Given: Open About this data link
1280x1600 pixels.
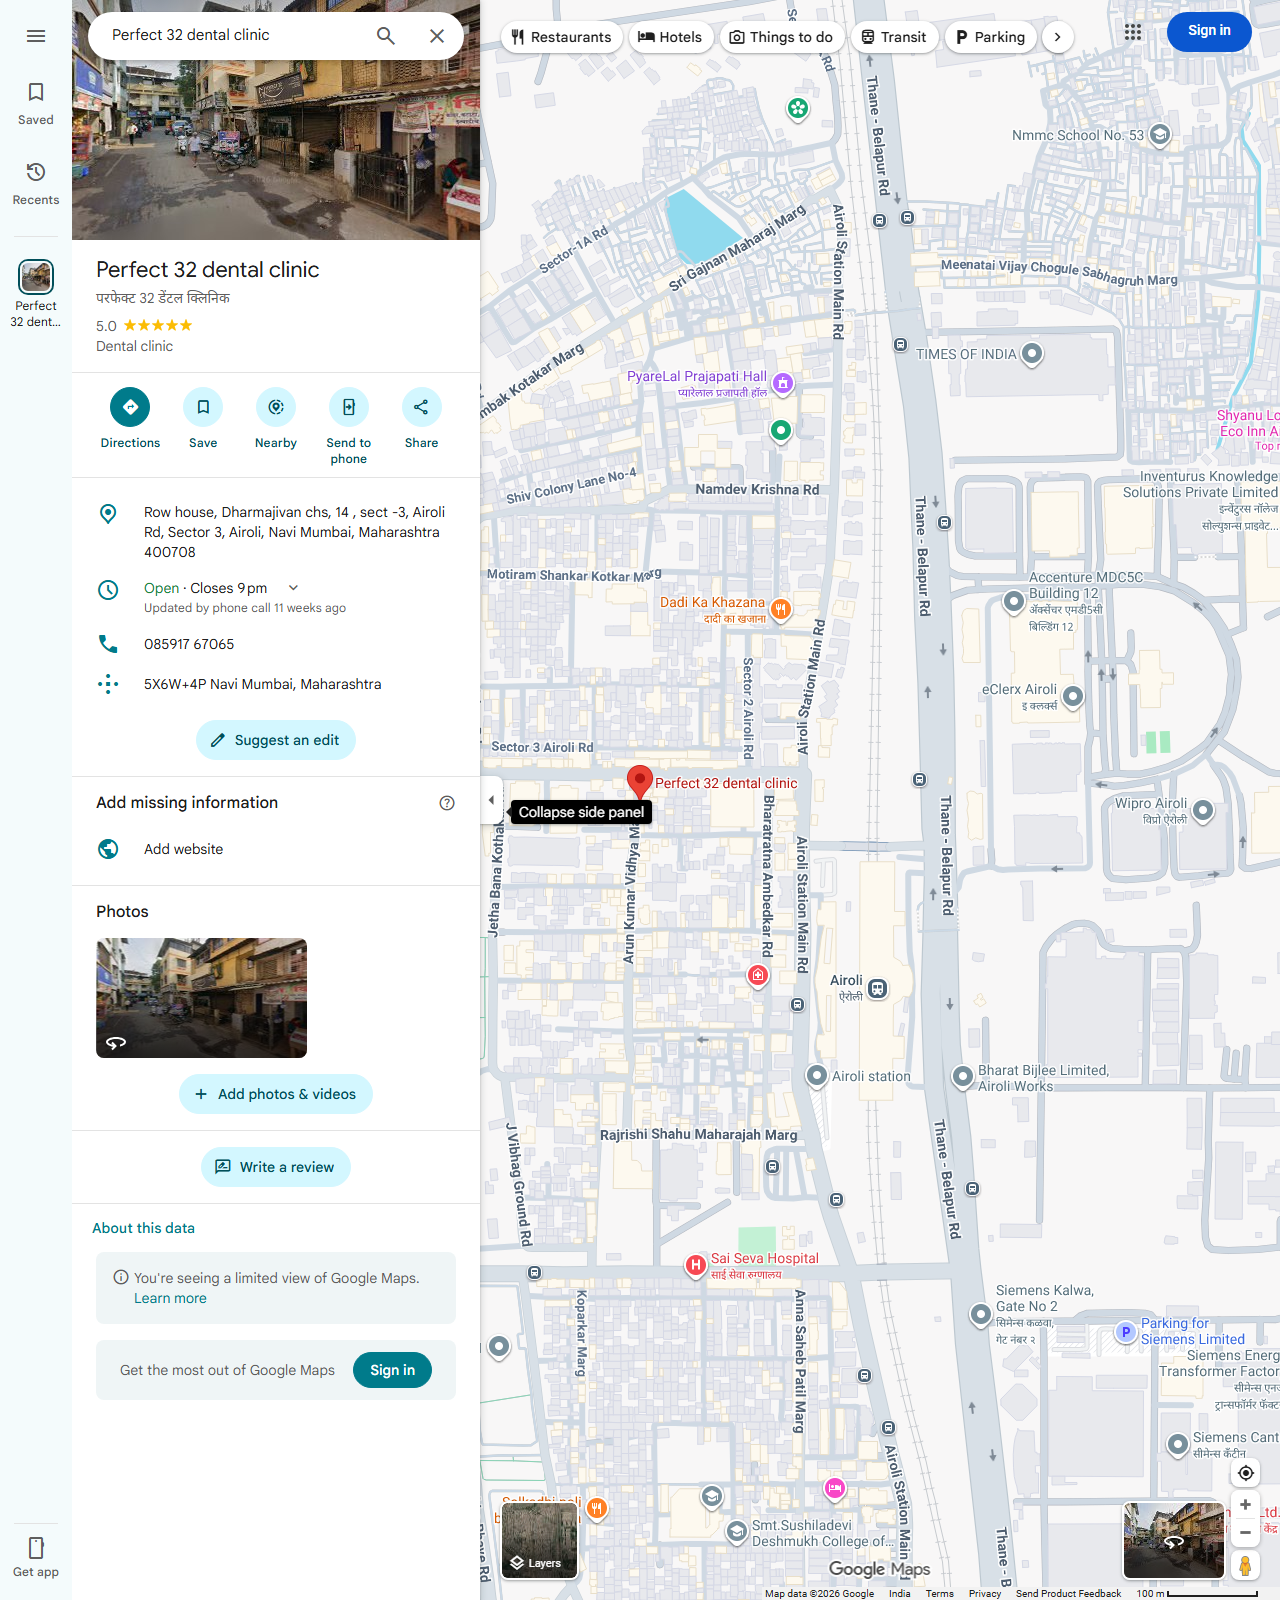Looking at the screenshot, I should tap(144, 1228).
